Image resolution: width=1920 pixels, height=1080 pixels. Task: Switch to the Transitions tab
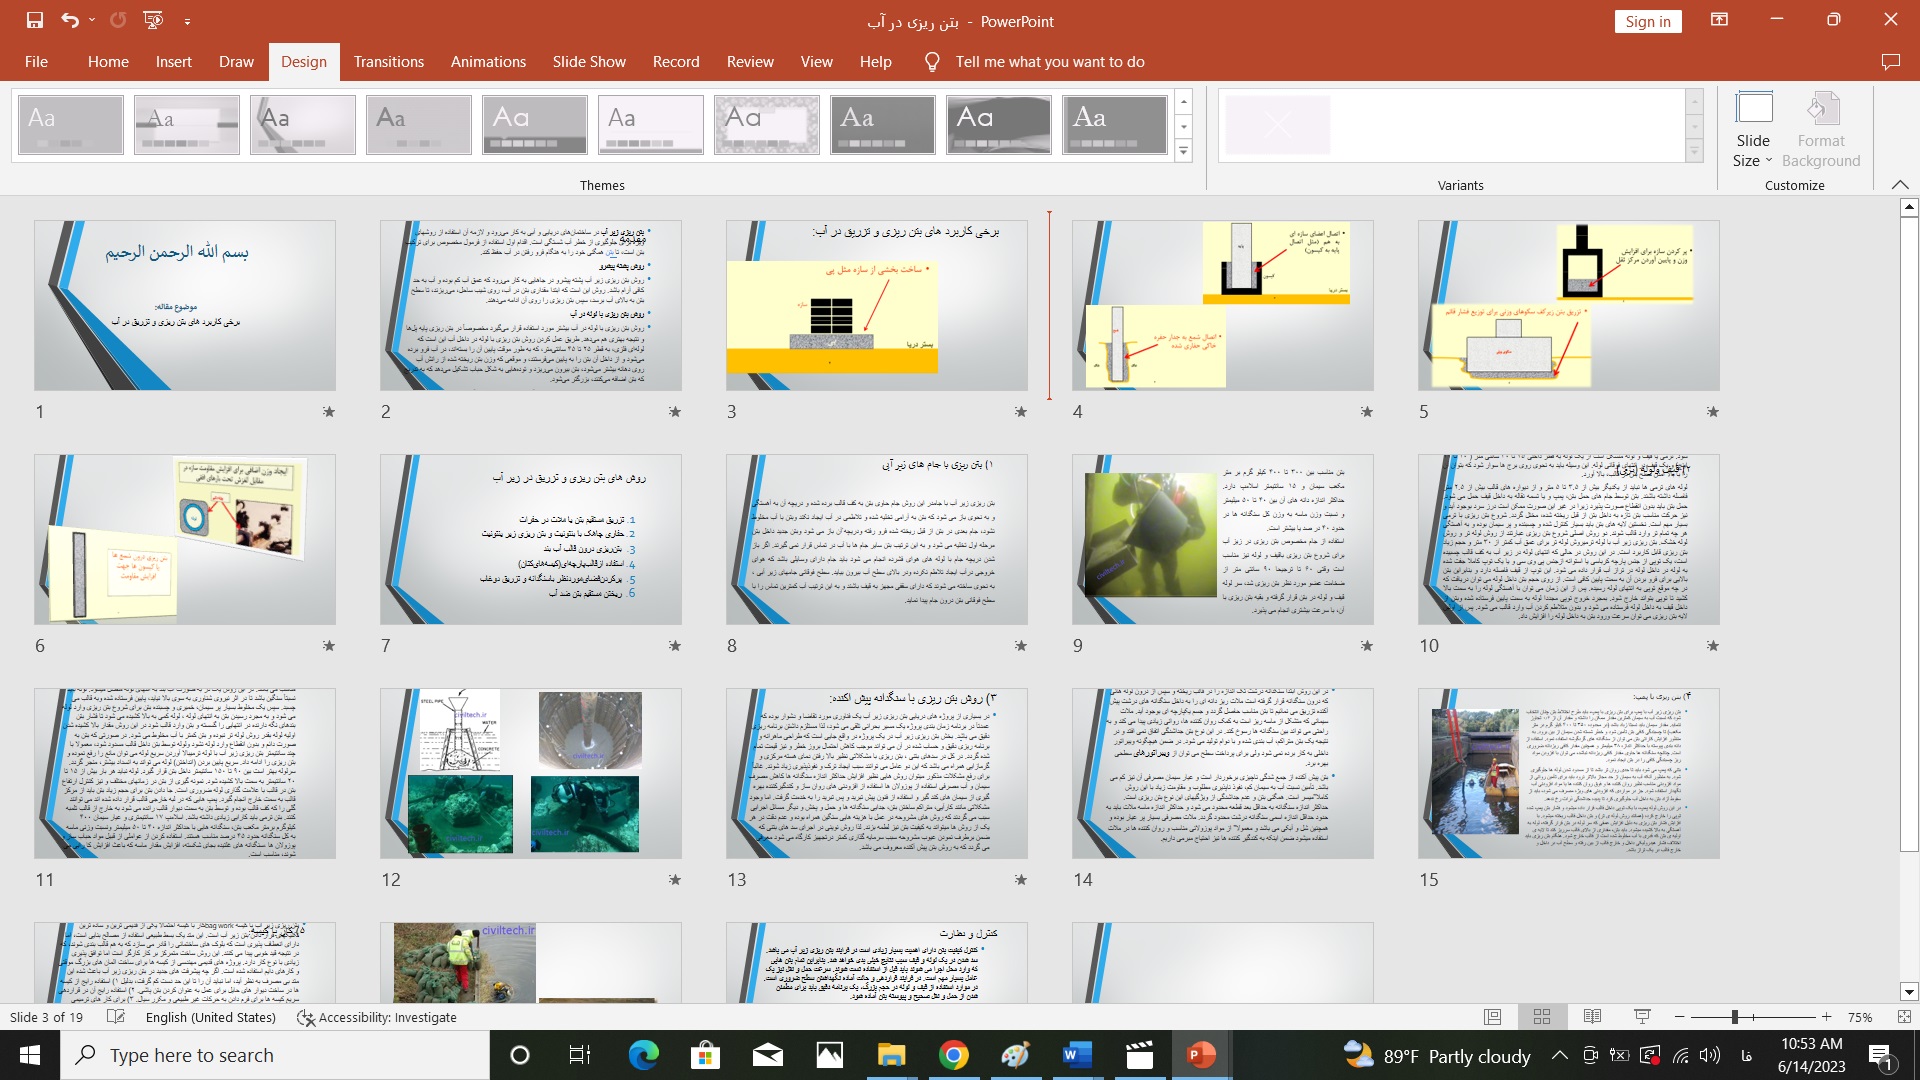[388, 61]
